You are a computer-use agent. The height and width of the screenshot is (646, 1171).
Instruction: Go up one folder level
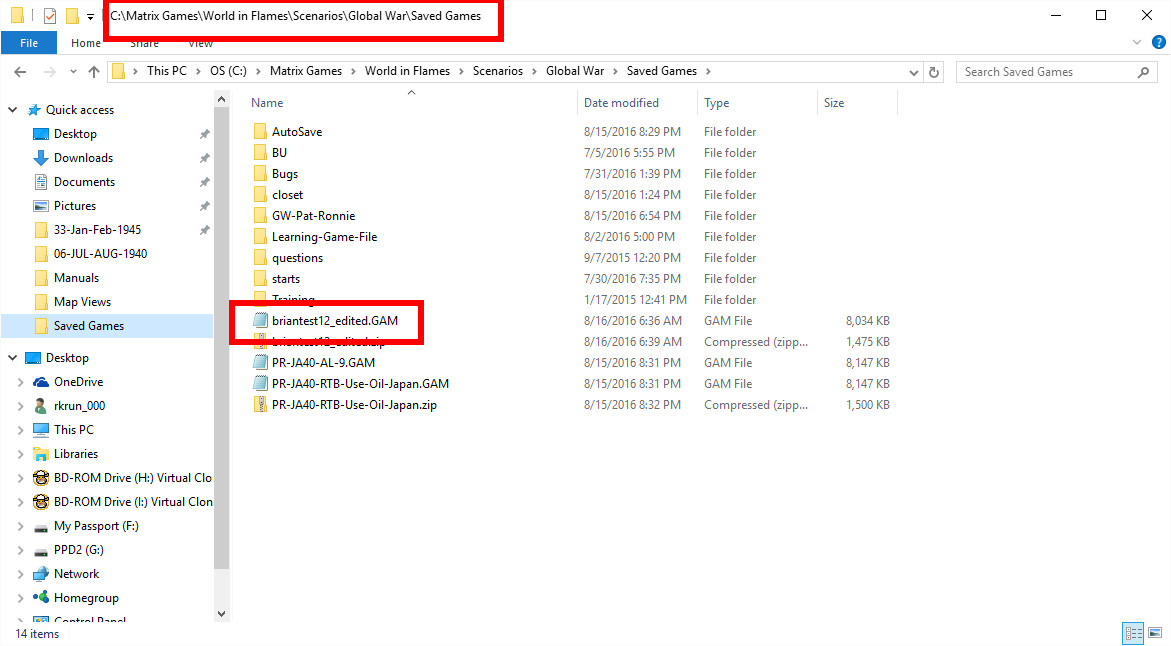coord(93,72)
